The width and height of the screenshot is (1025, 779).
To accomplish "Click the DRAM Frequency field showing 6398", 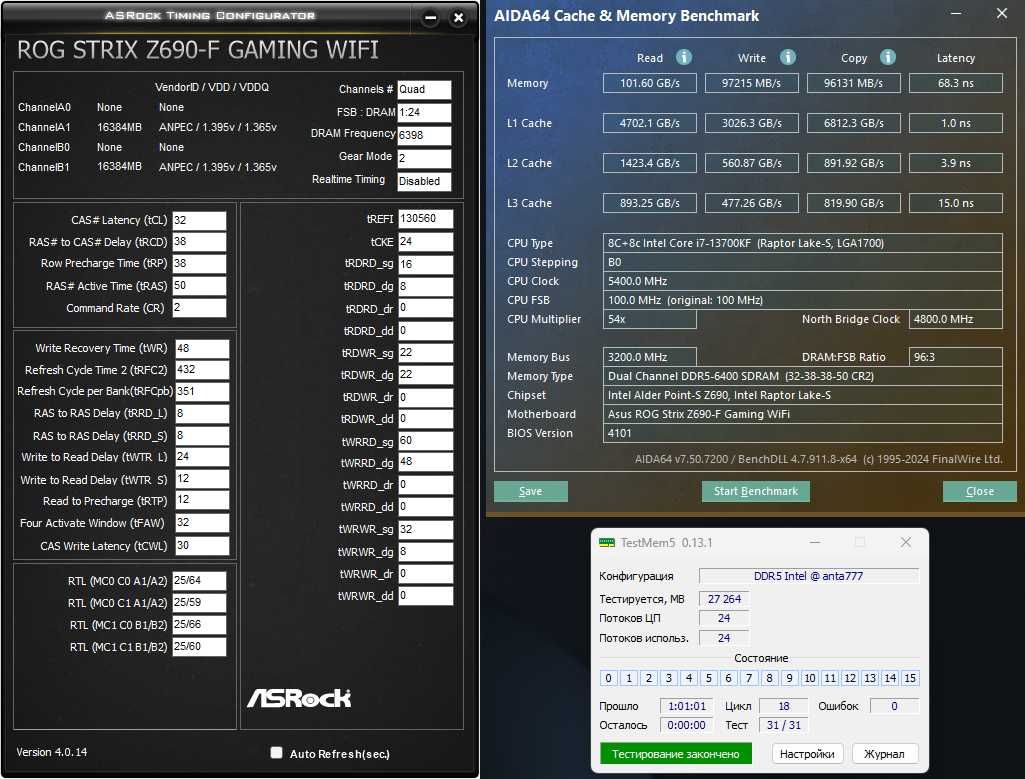I will (x=424, y=135).
